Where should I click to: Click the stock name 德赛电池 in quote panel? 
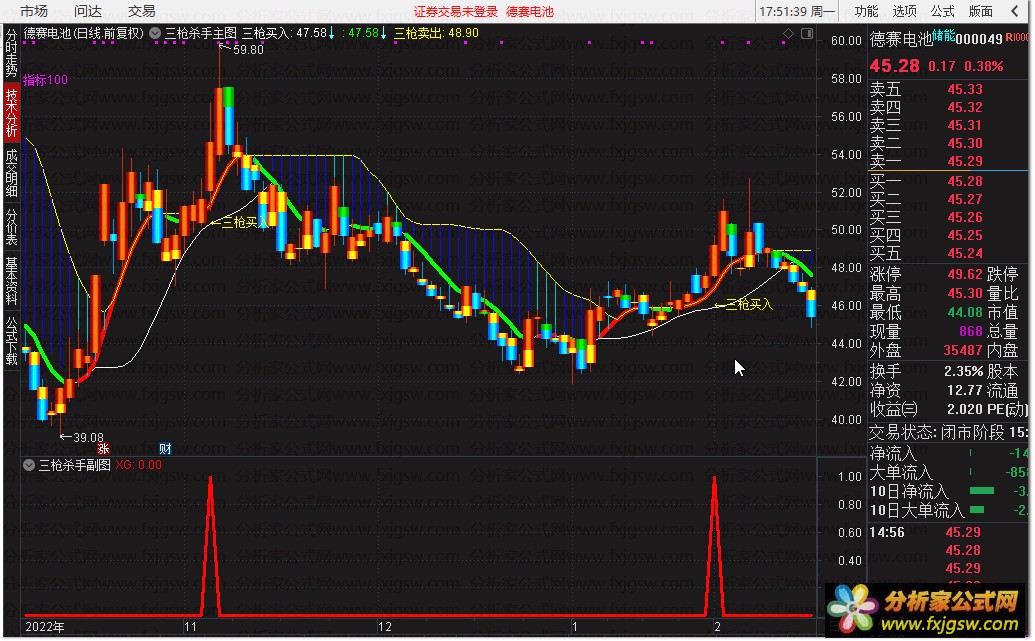pos(901,40)
